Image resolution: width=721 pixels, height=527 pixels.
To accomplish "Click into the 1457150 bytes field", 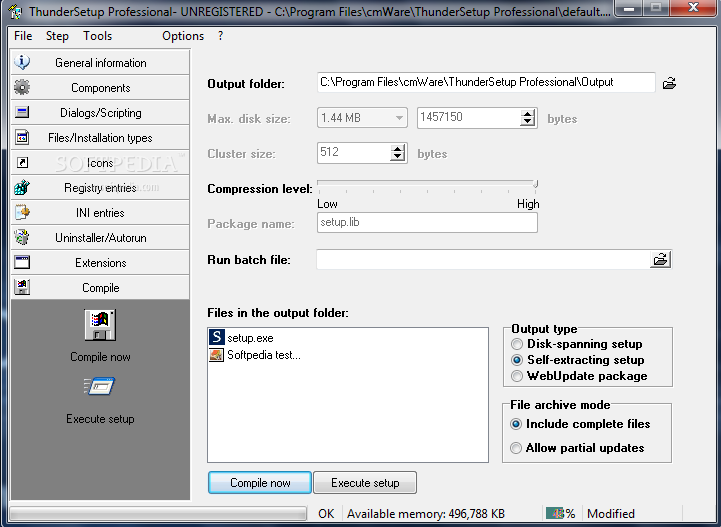I will pos(469,117).
